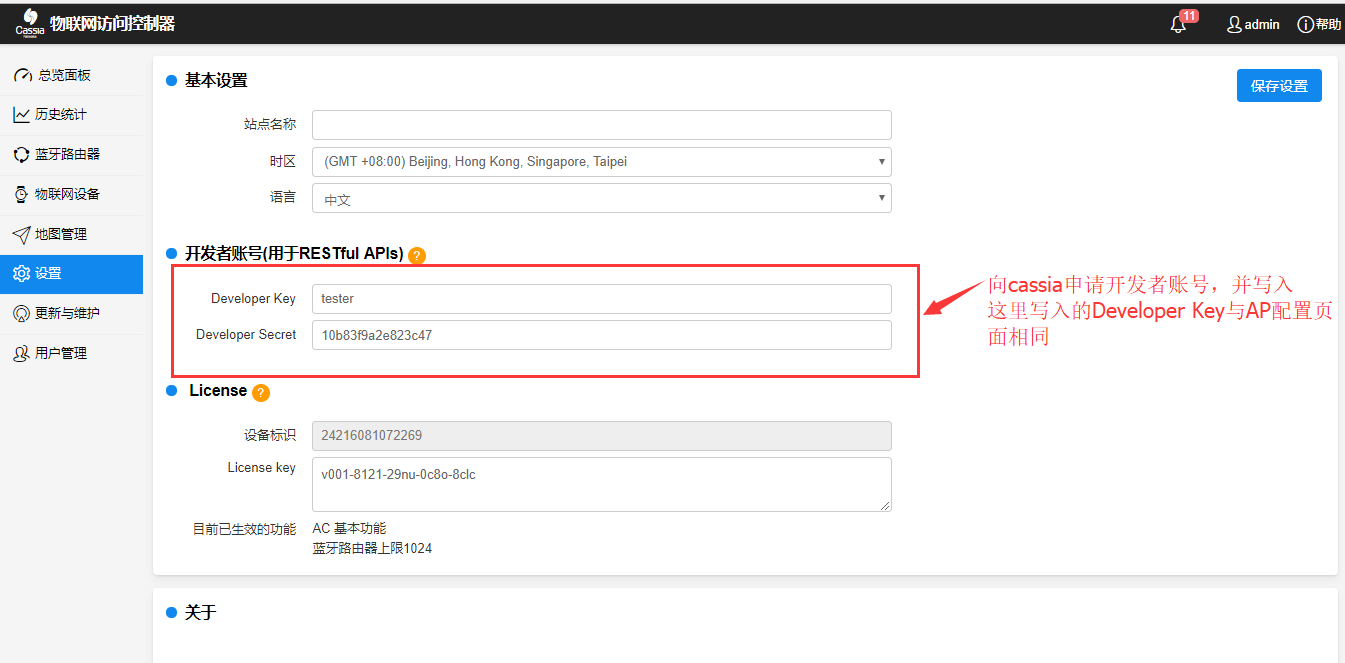Viewport: 1345px width, 663px height.
Task: Click the notification bell icon
Action: click(1179, 25)
